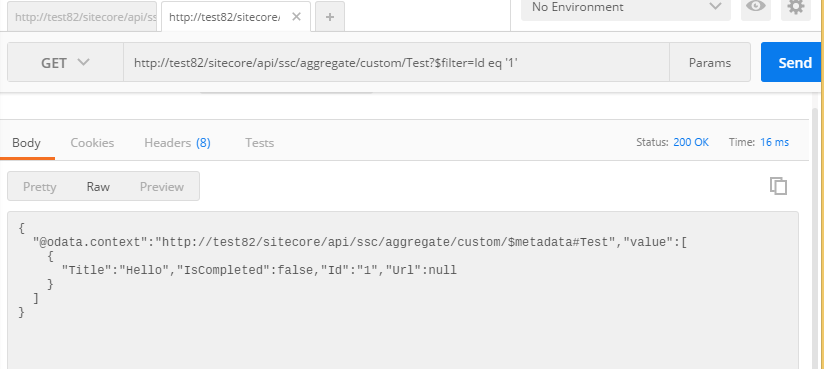Select the Body response tab

tap(26, 143)
